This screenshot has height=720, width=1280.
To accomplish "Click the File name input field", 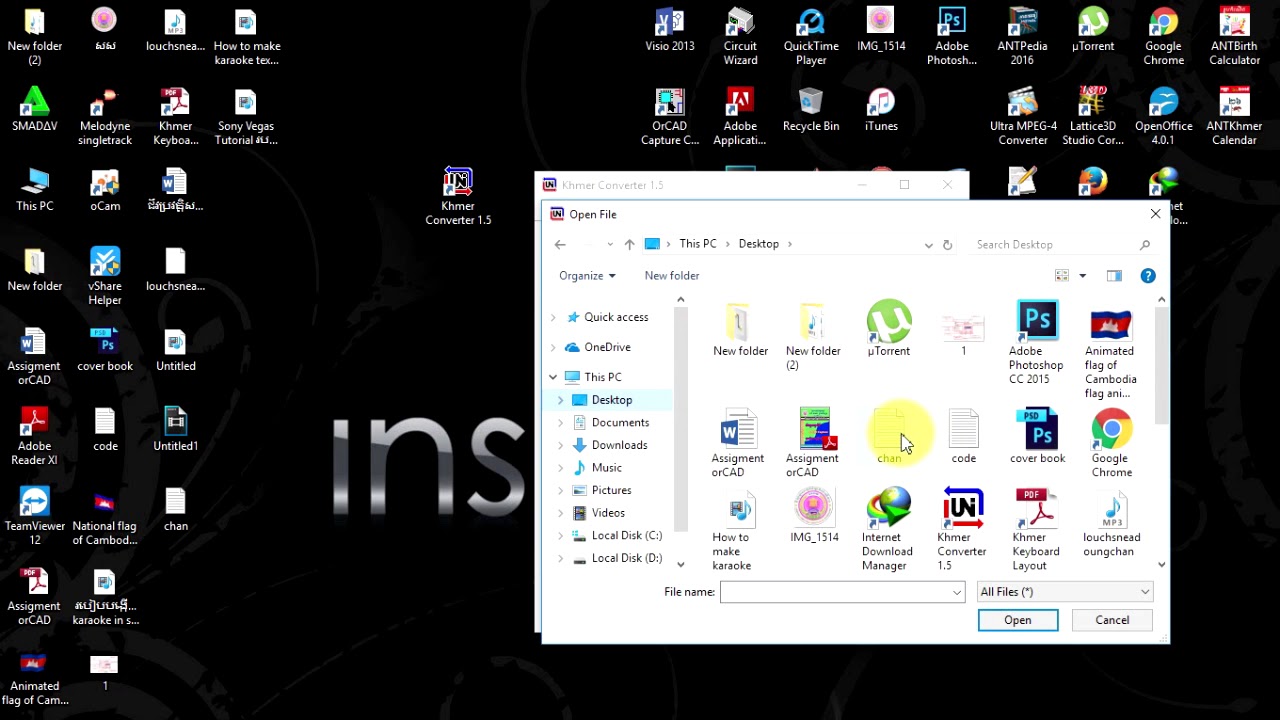I will pyautogui.click(x=842, y=592).
